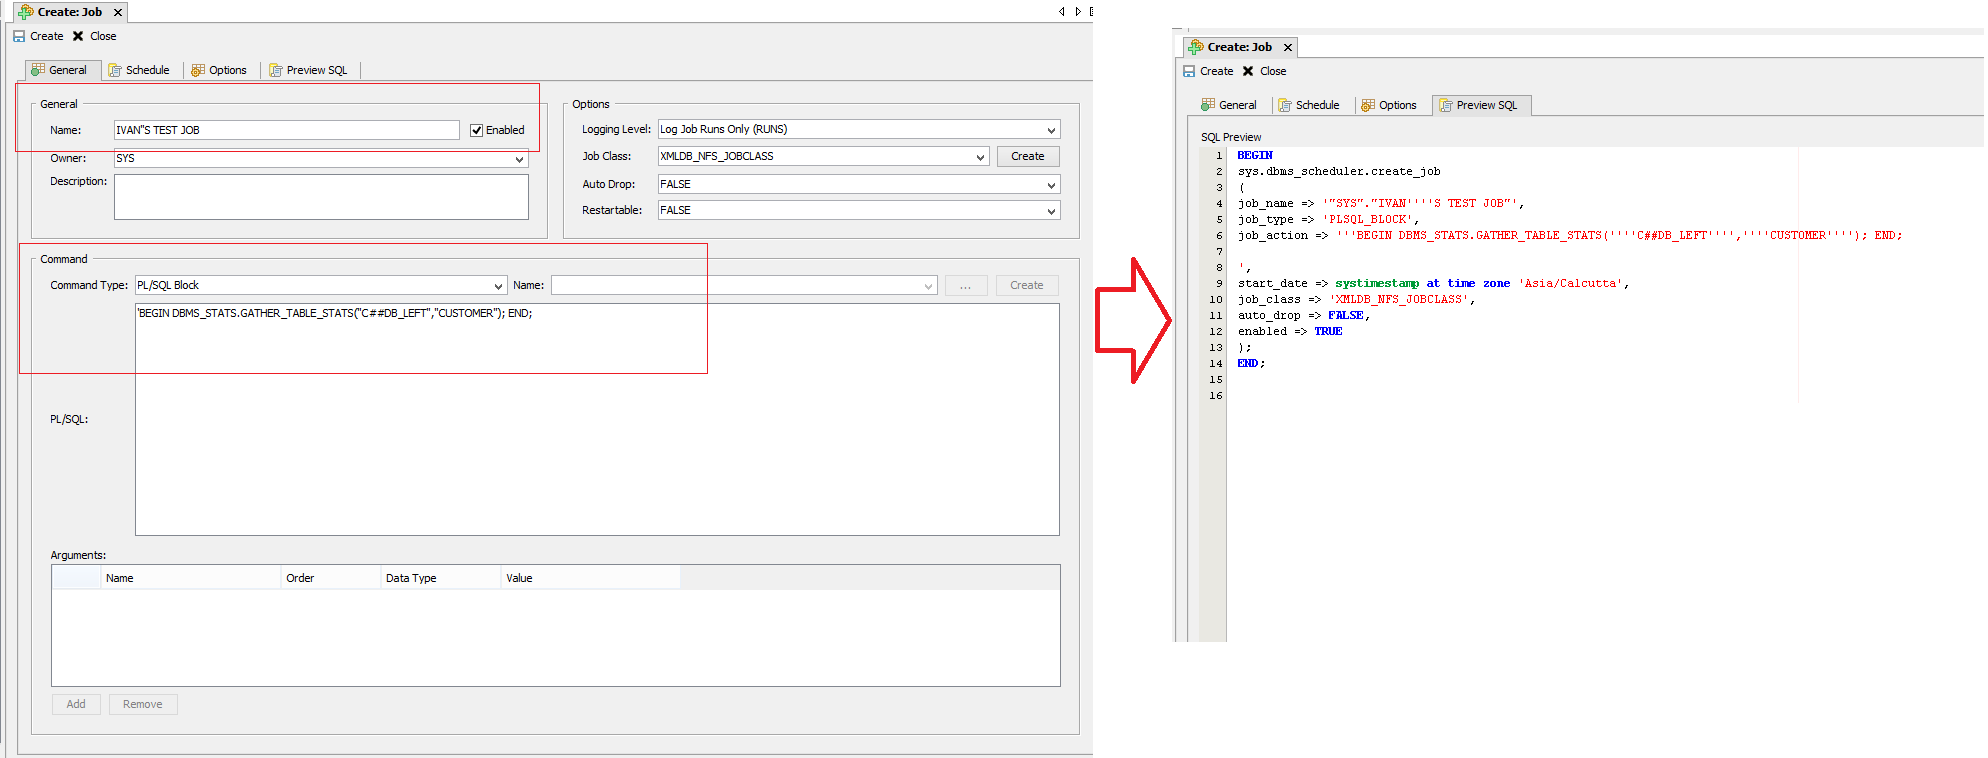Click the start_date line in SQL preview
This screenshot has height=758, width=1988.
click(x=1433, y=283)
